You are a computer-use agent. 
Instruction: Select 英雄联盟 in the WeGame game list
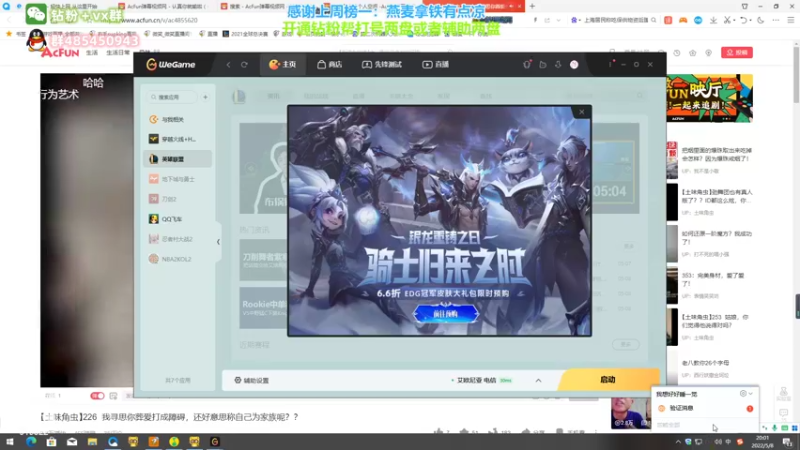(178, 159)
